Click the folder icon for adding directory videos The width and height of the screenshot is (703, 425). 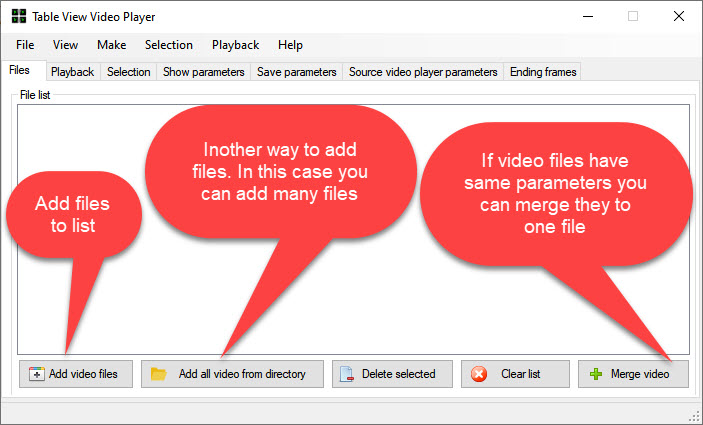158,374
